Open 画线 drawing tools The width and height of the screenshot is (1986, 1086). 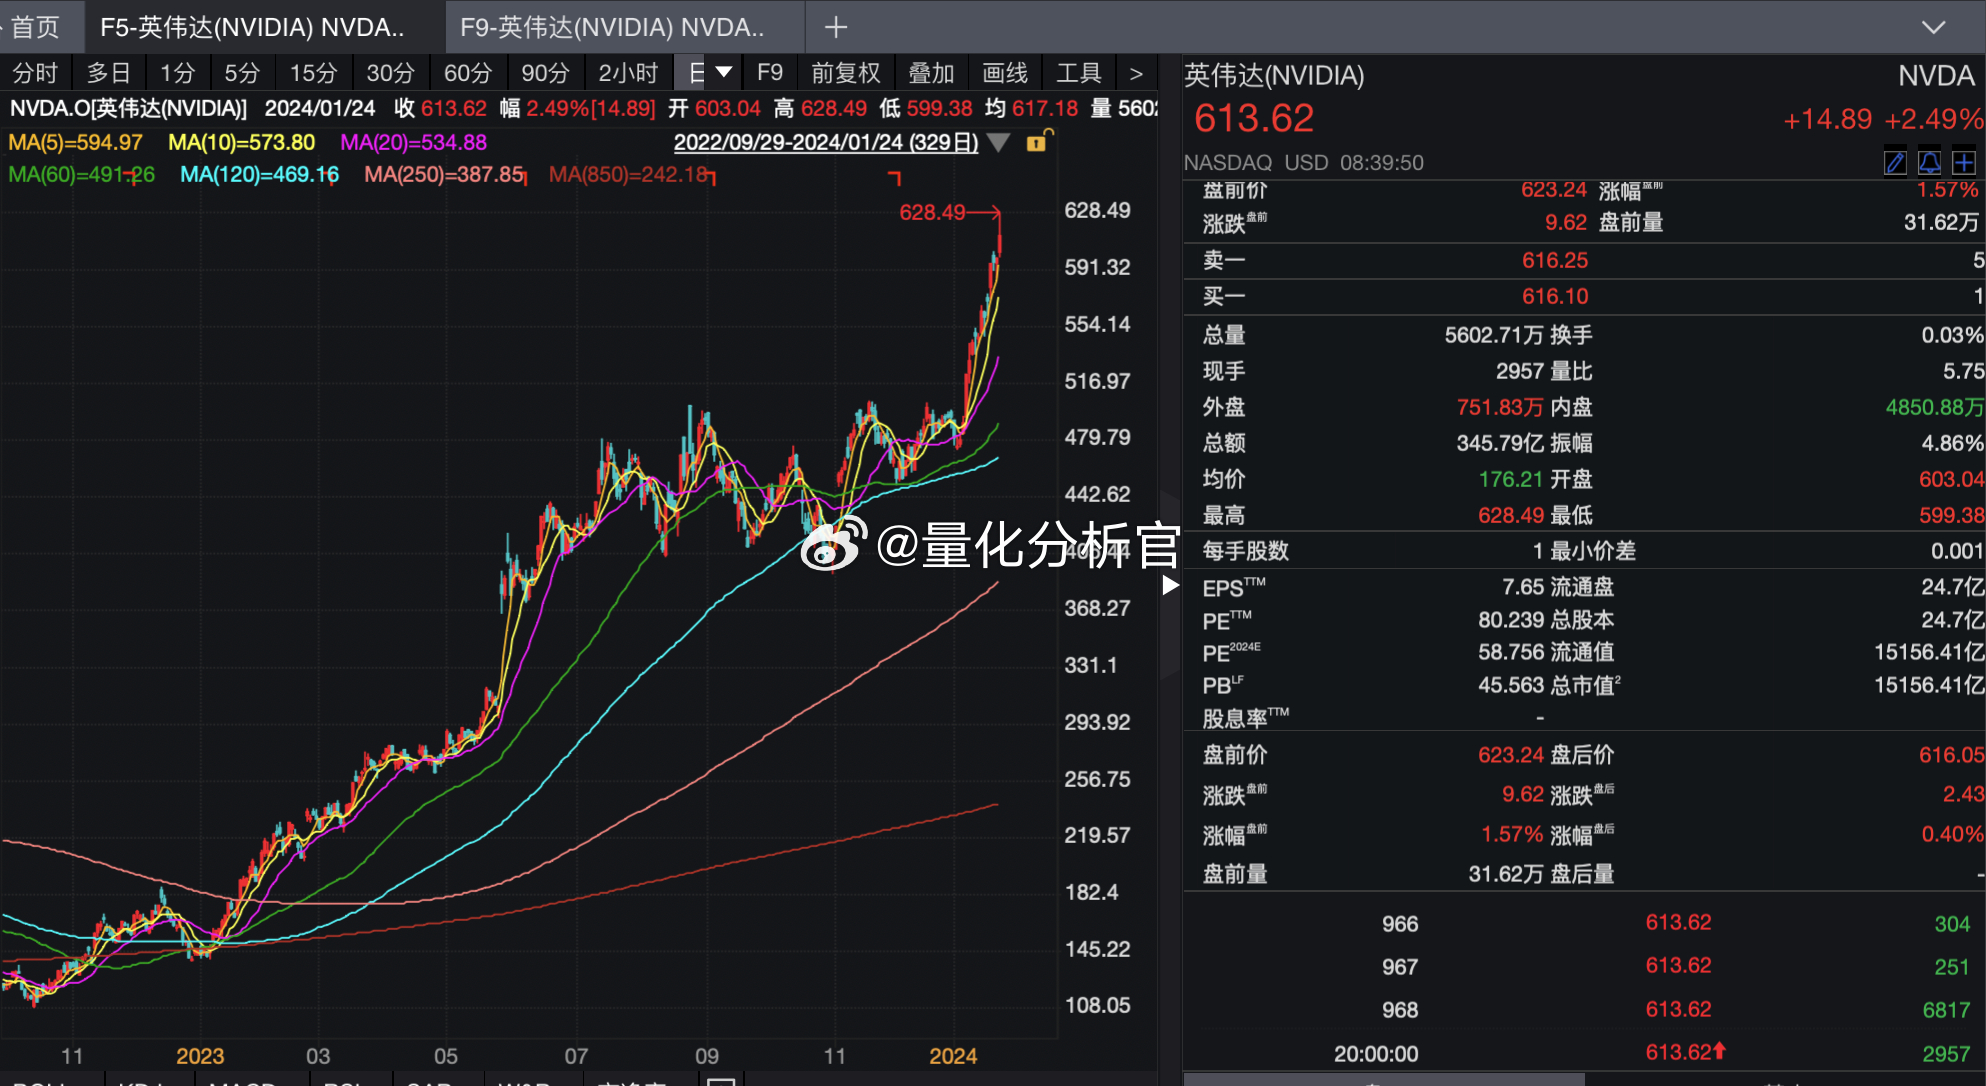(x=1005, y=73)
